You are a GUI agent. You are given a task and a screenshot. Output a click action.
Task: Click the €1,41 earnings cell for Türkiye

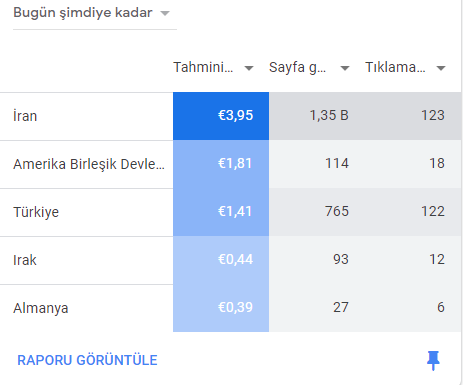221,212
